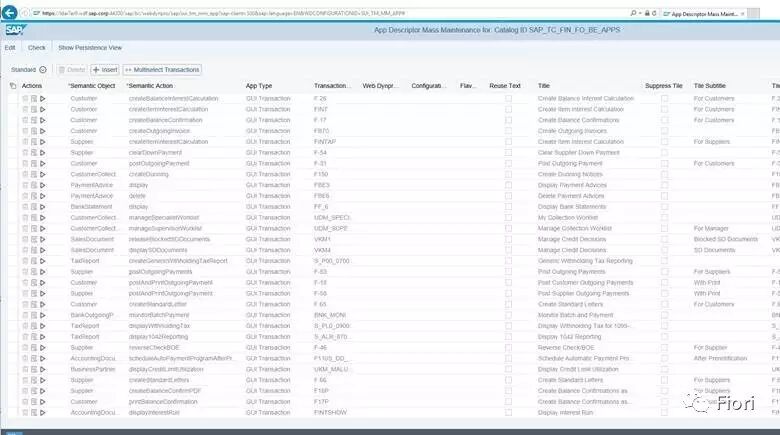The image size is (780, 435).
Task: Click play icon in displayInterestRun row
Action: (x=43, y=413)
